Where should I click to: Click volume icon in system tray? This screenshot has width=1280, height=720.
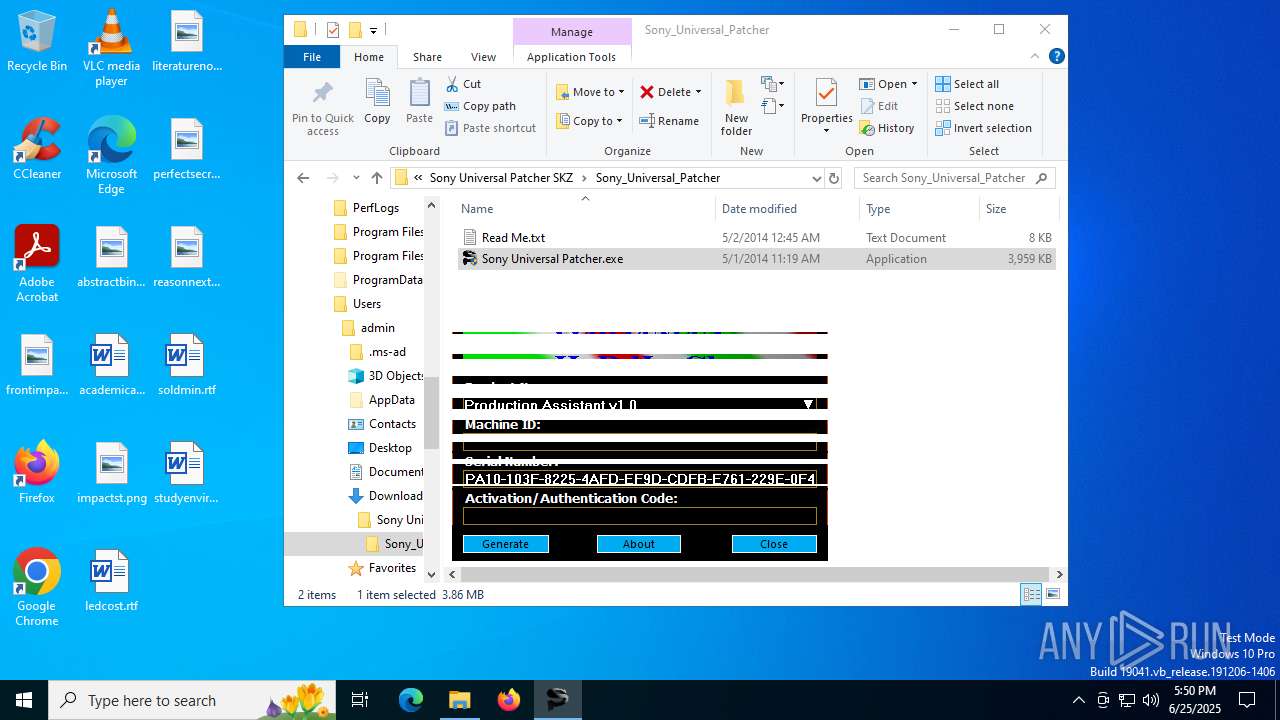[1151, 700]
